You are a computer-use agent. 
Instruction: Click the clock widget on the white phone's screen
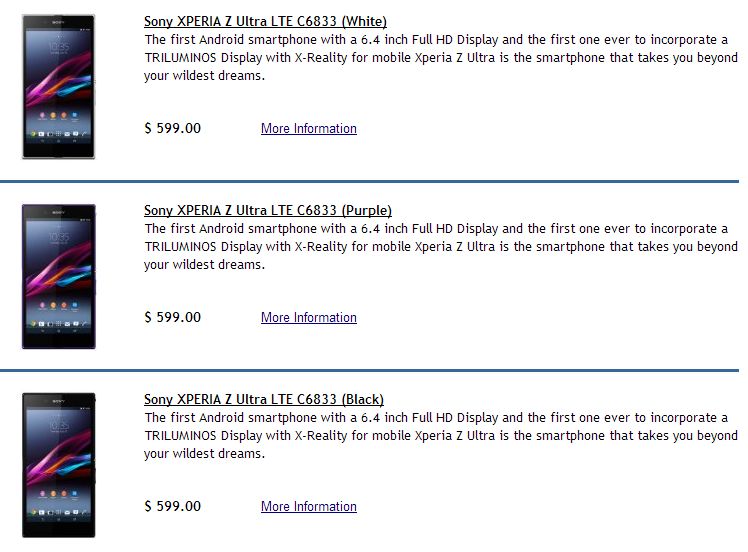pyautogui.click(x=58, y=48)
